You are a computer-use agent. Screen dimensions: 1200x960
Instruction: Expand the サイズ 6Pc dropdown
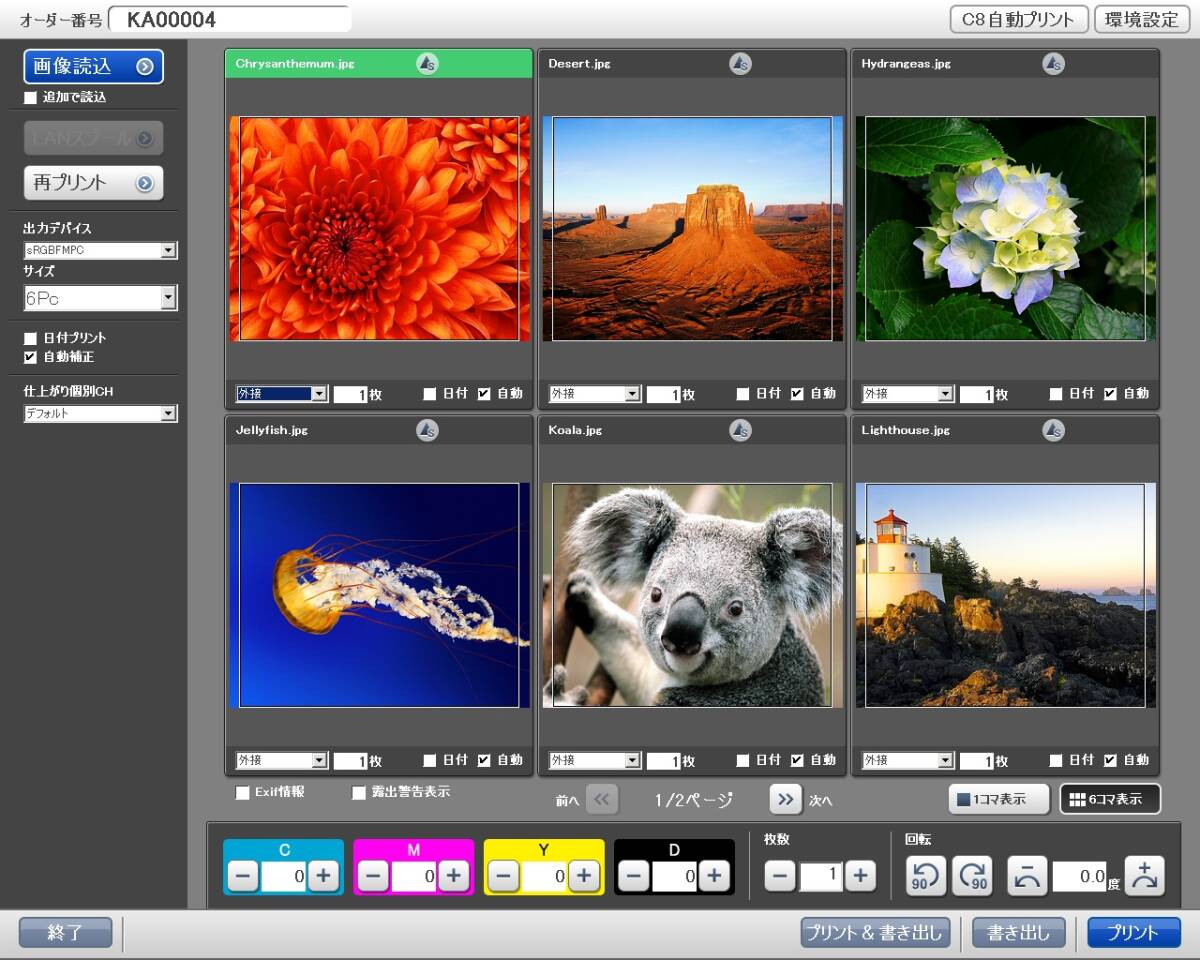tap(168, 298)
